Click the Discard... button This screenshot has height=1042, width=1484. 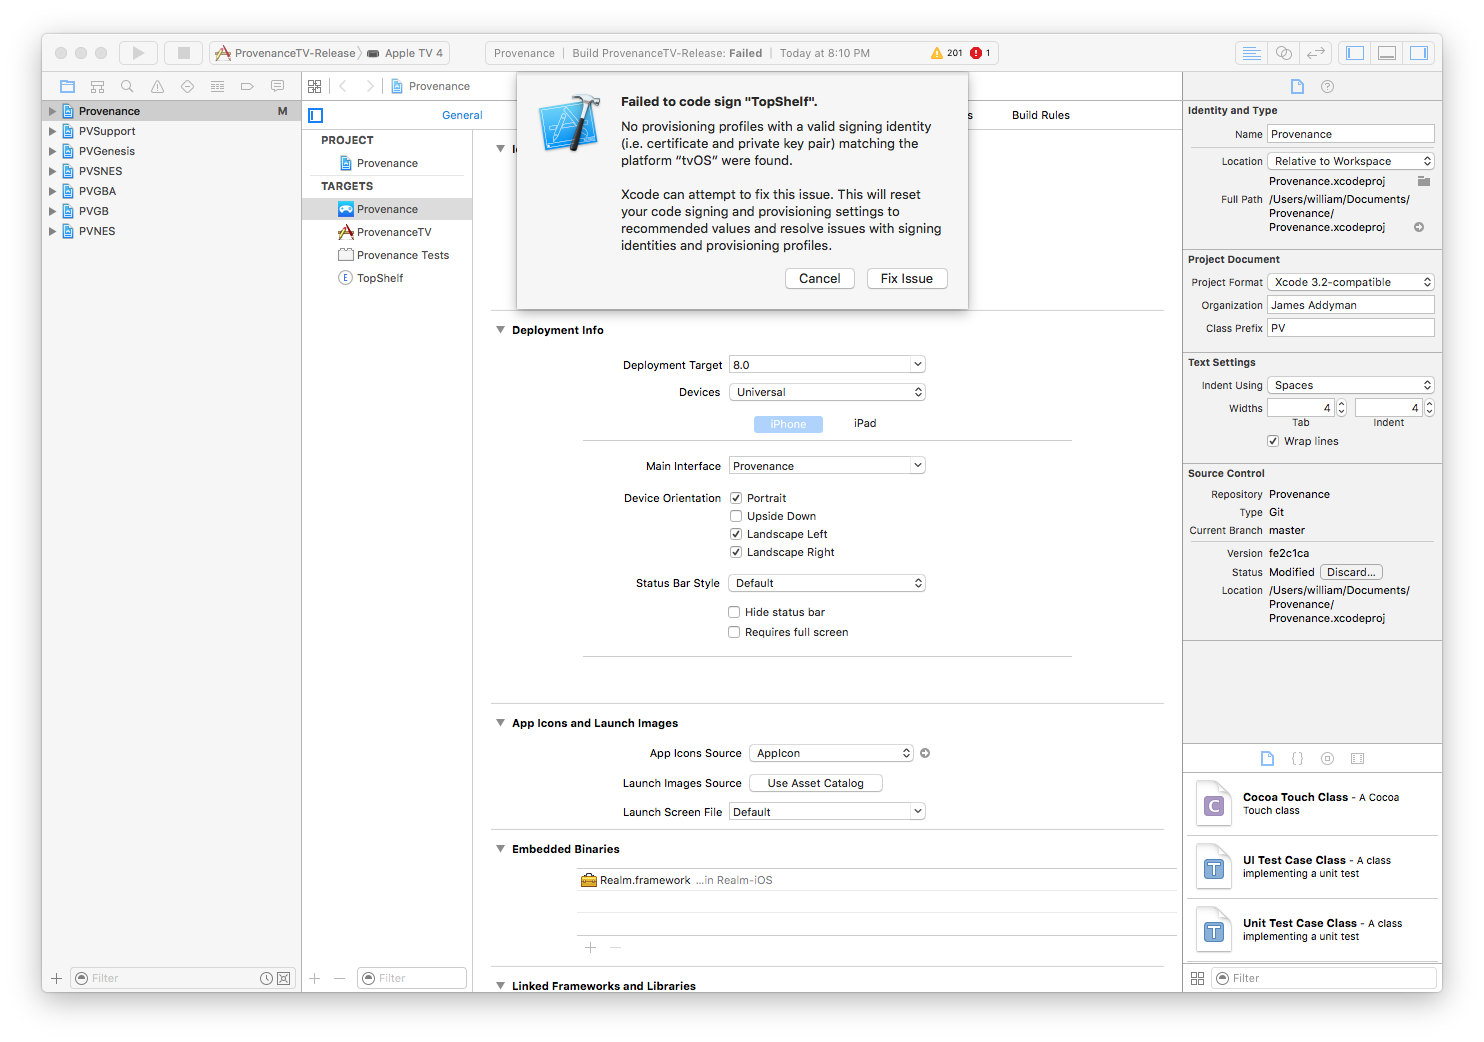[x=1351, y=572]
